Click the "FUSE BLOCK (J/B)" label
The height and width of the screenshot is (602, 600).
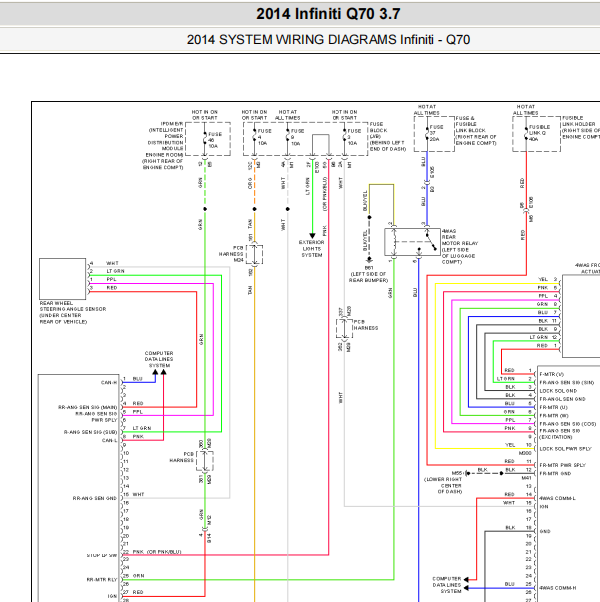(388, 136)
